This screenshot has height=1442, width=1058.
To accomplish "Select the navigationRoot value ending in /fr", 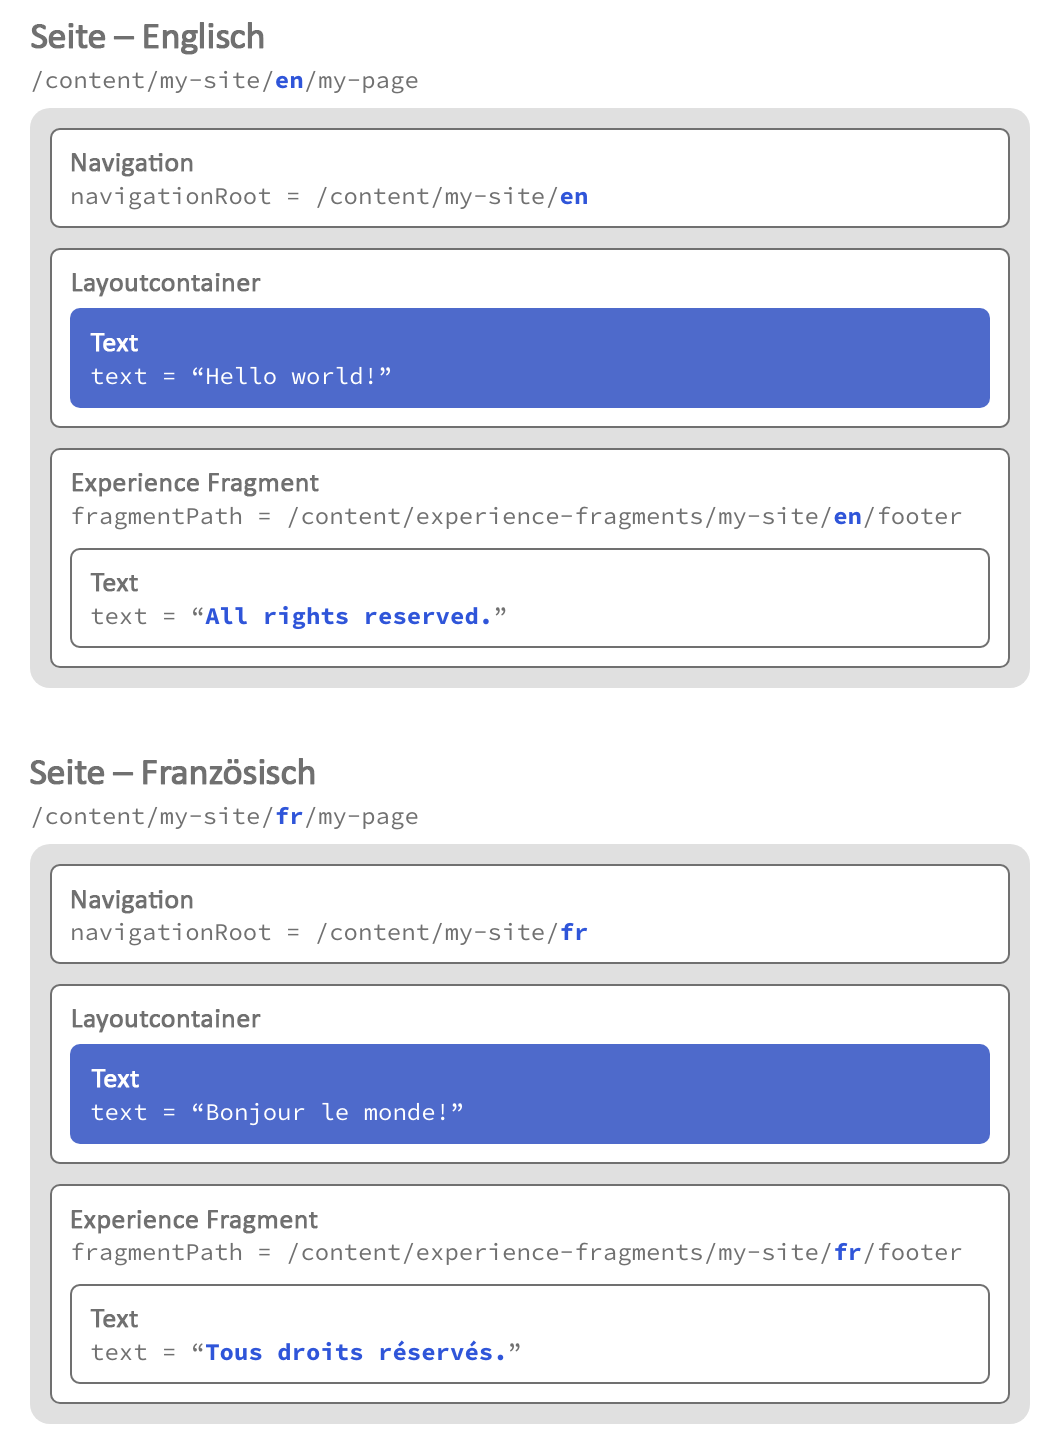I will (x=452, y=933).
